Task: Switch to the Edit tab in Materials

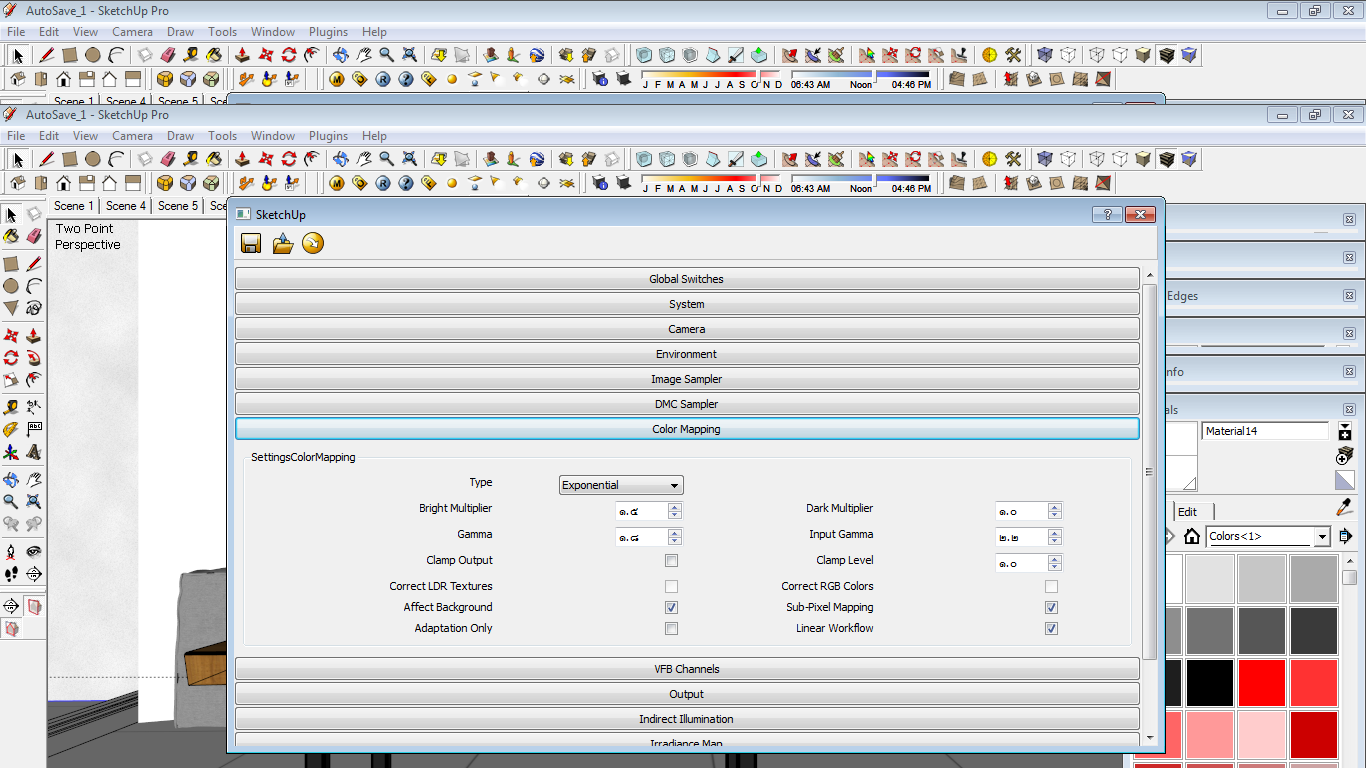Action: pos(1187,512)
